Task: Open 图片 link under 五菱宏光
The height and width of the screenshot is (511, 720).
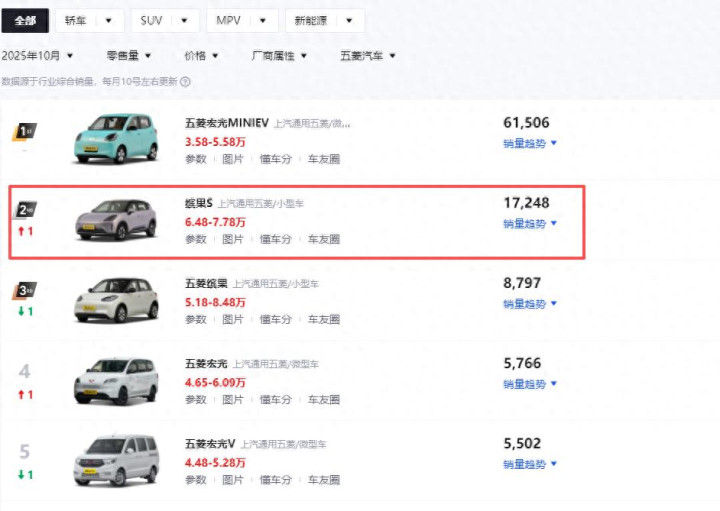Action: point(233,399)
